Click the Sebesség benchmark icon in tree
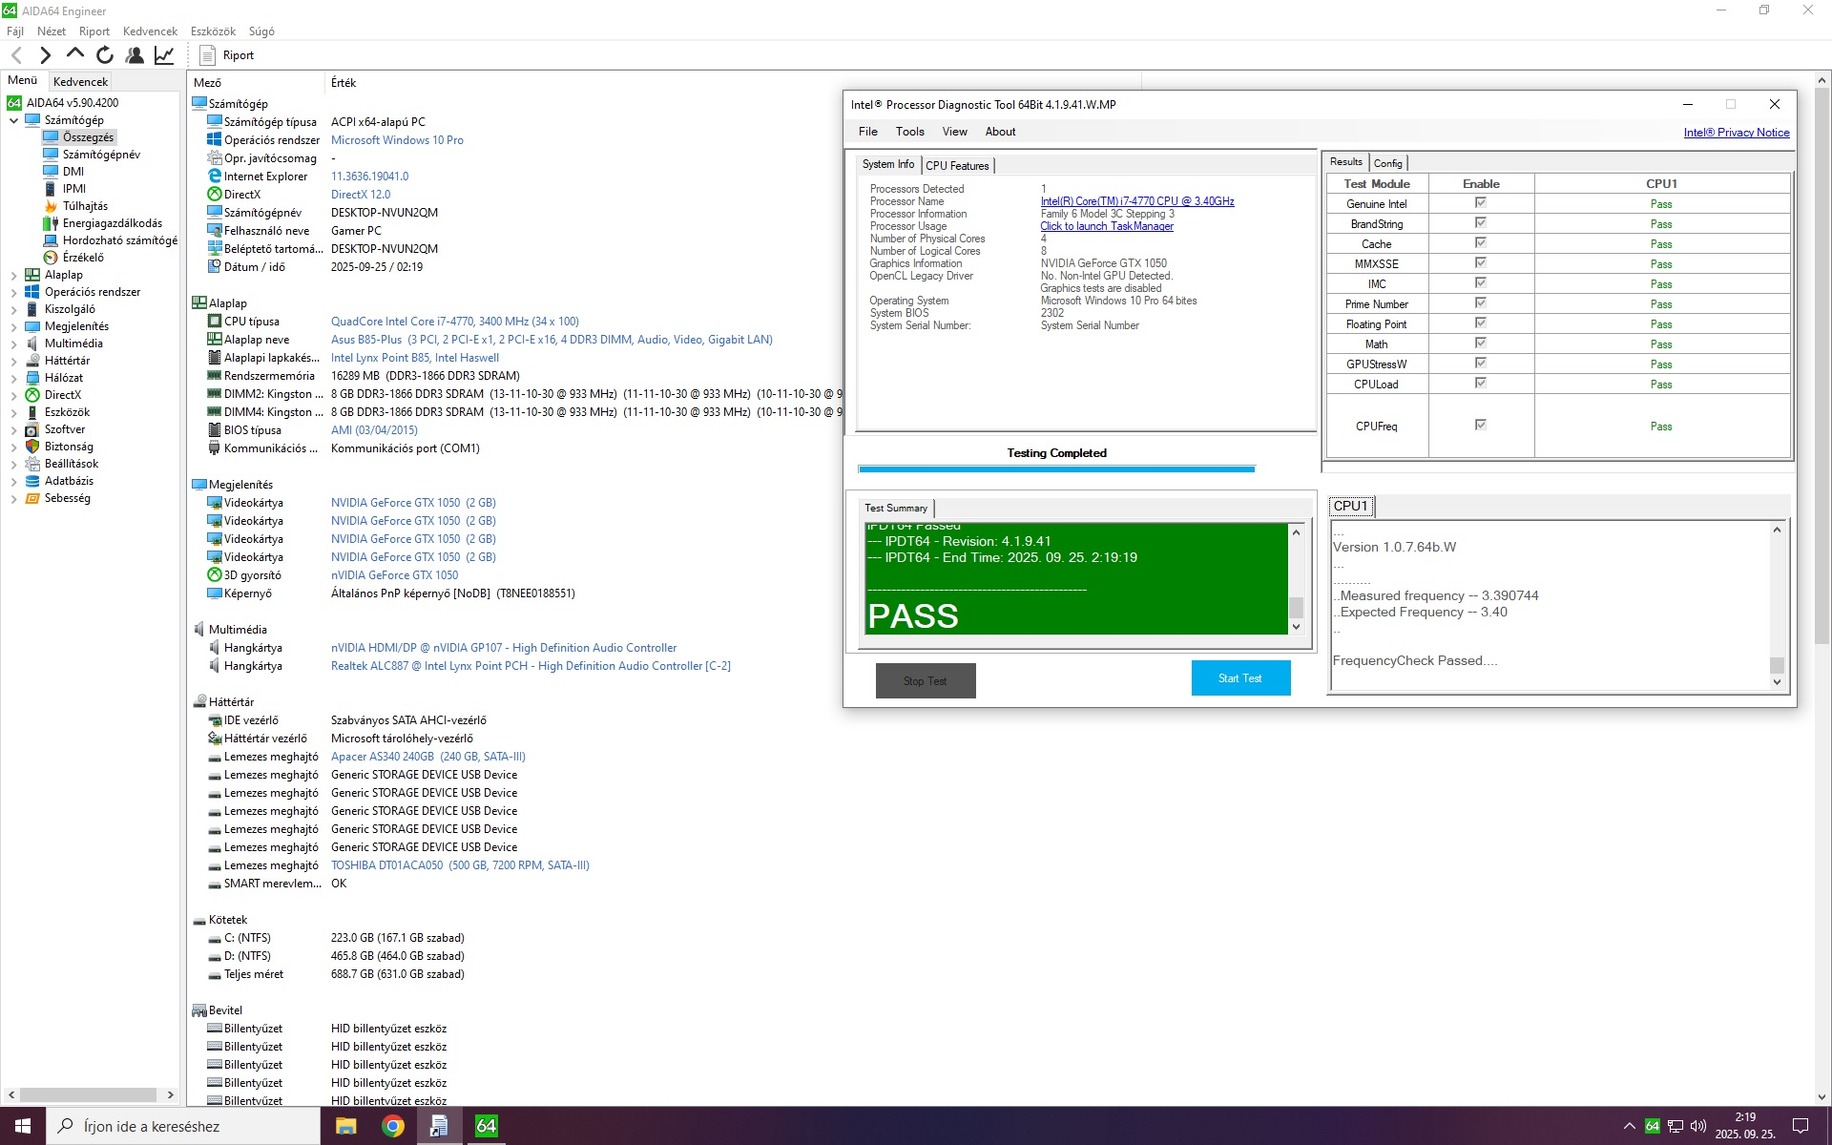This screenshot has width=1832, height=1145. click(x=32, y=498)
